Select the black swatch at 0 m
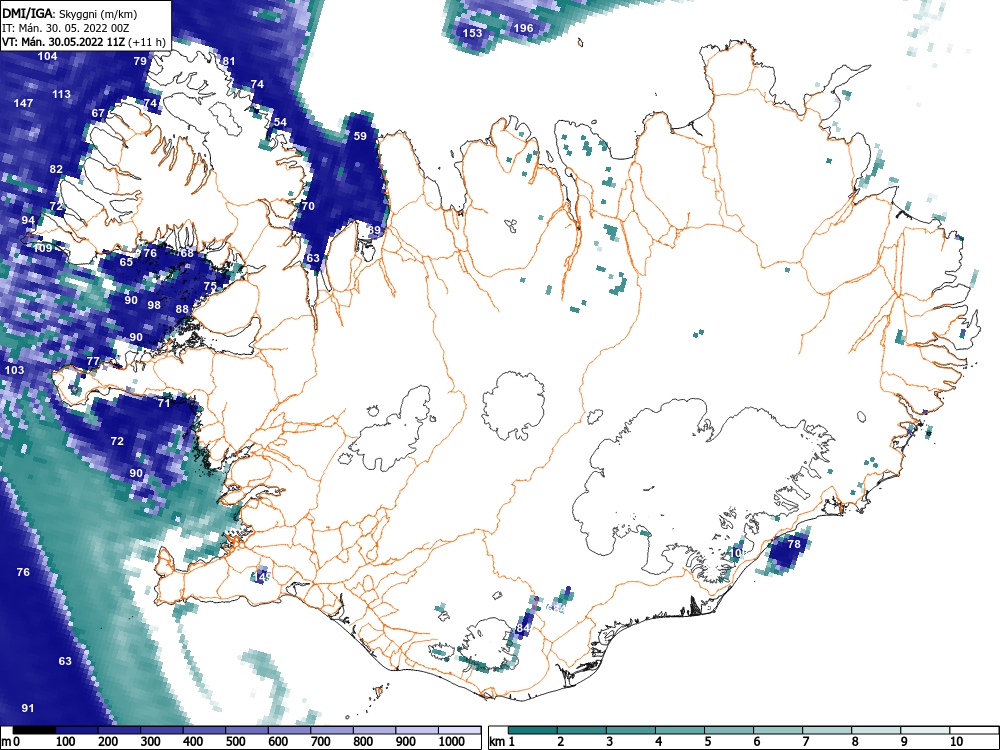 pyautogui.click(x=34, y=730)
